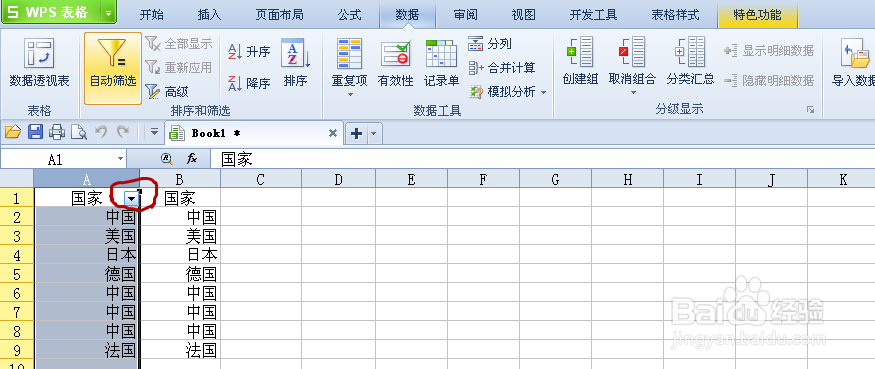Screen dimensions: 875x369
Task: Select the 数据 tab
Action: coord(407,15)
